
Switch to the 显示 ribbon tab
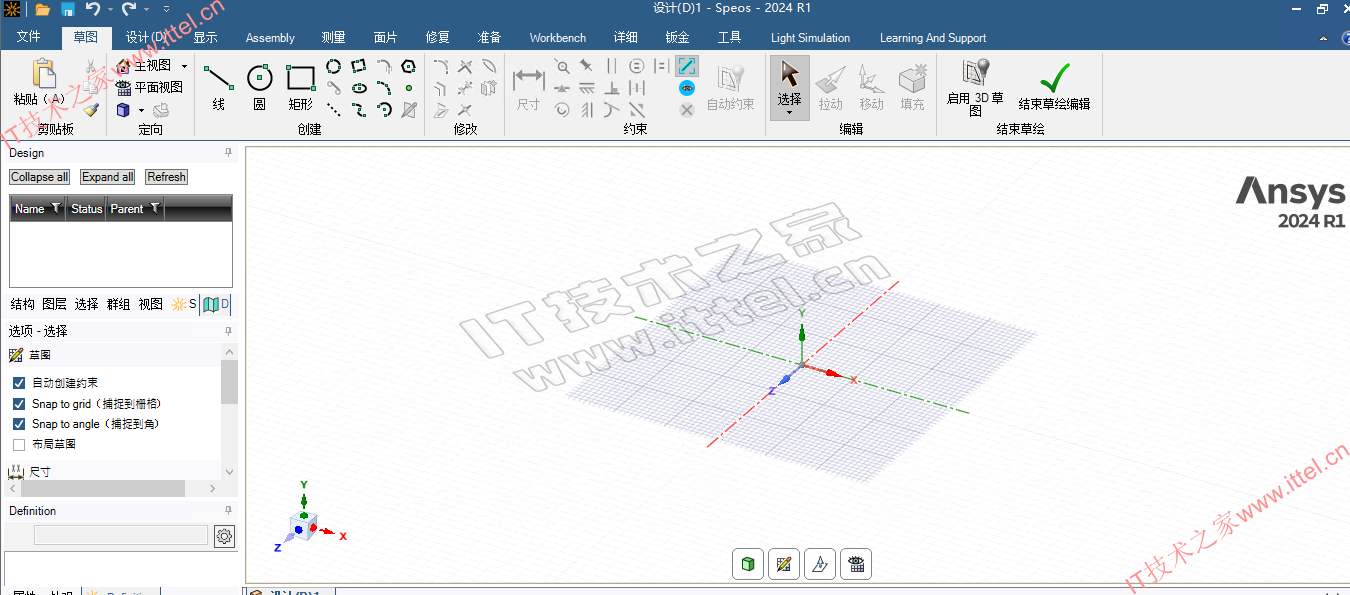pos(205,38)
